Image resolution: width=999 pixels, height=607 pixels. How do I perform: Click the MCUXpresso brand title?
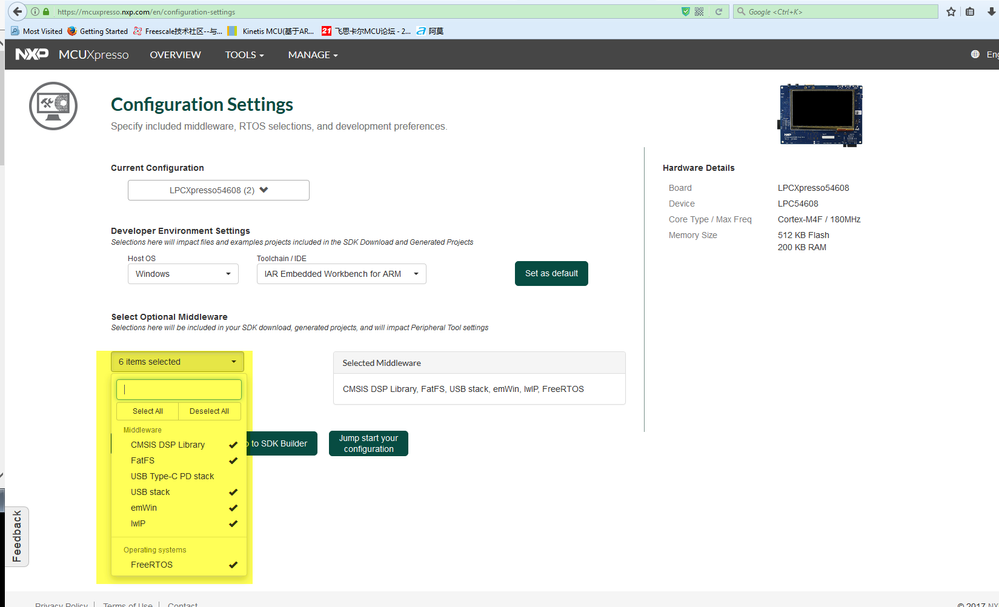pos(94,55)
